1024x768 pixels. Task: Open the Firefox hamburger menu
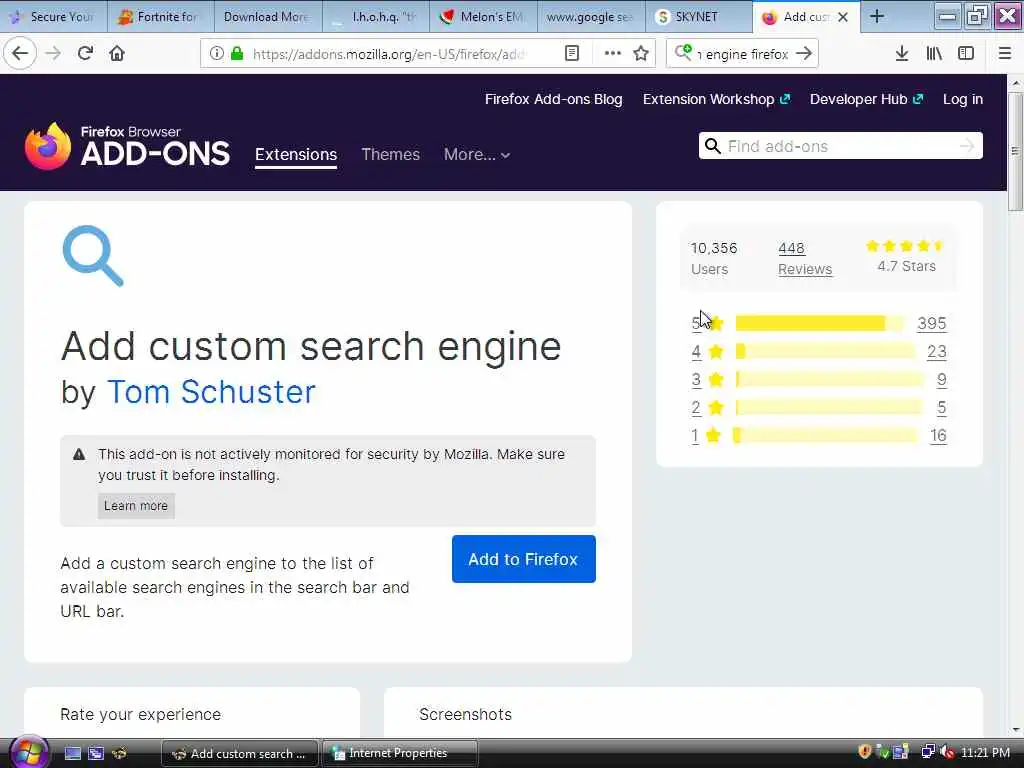coord(1004,54)
